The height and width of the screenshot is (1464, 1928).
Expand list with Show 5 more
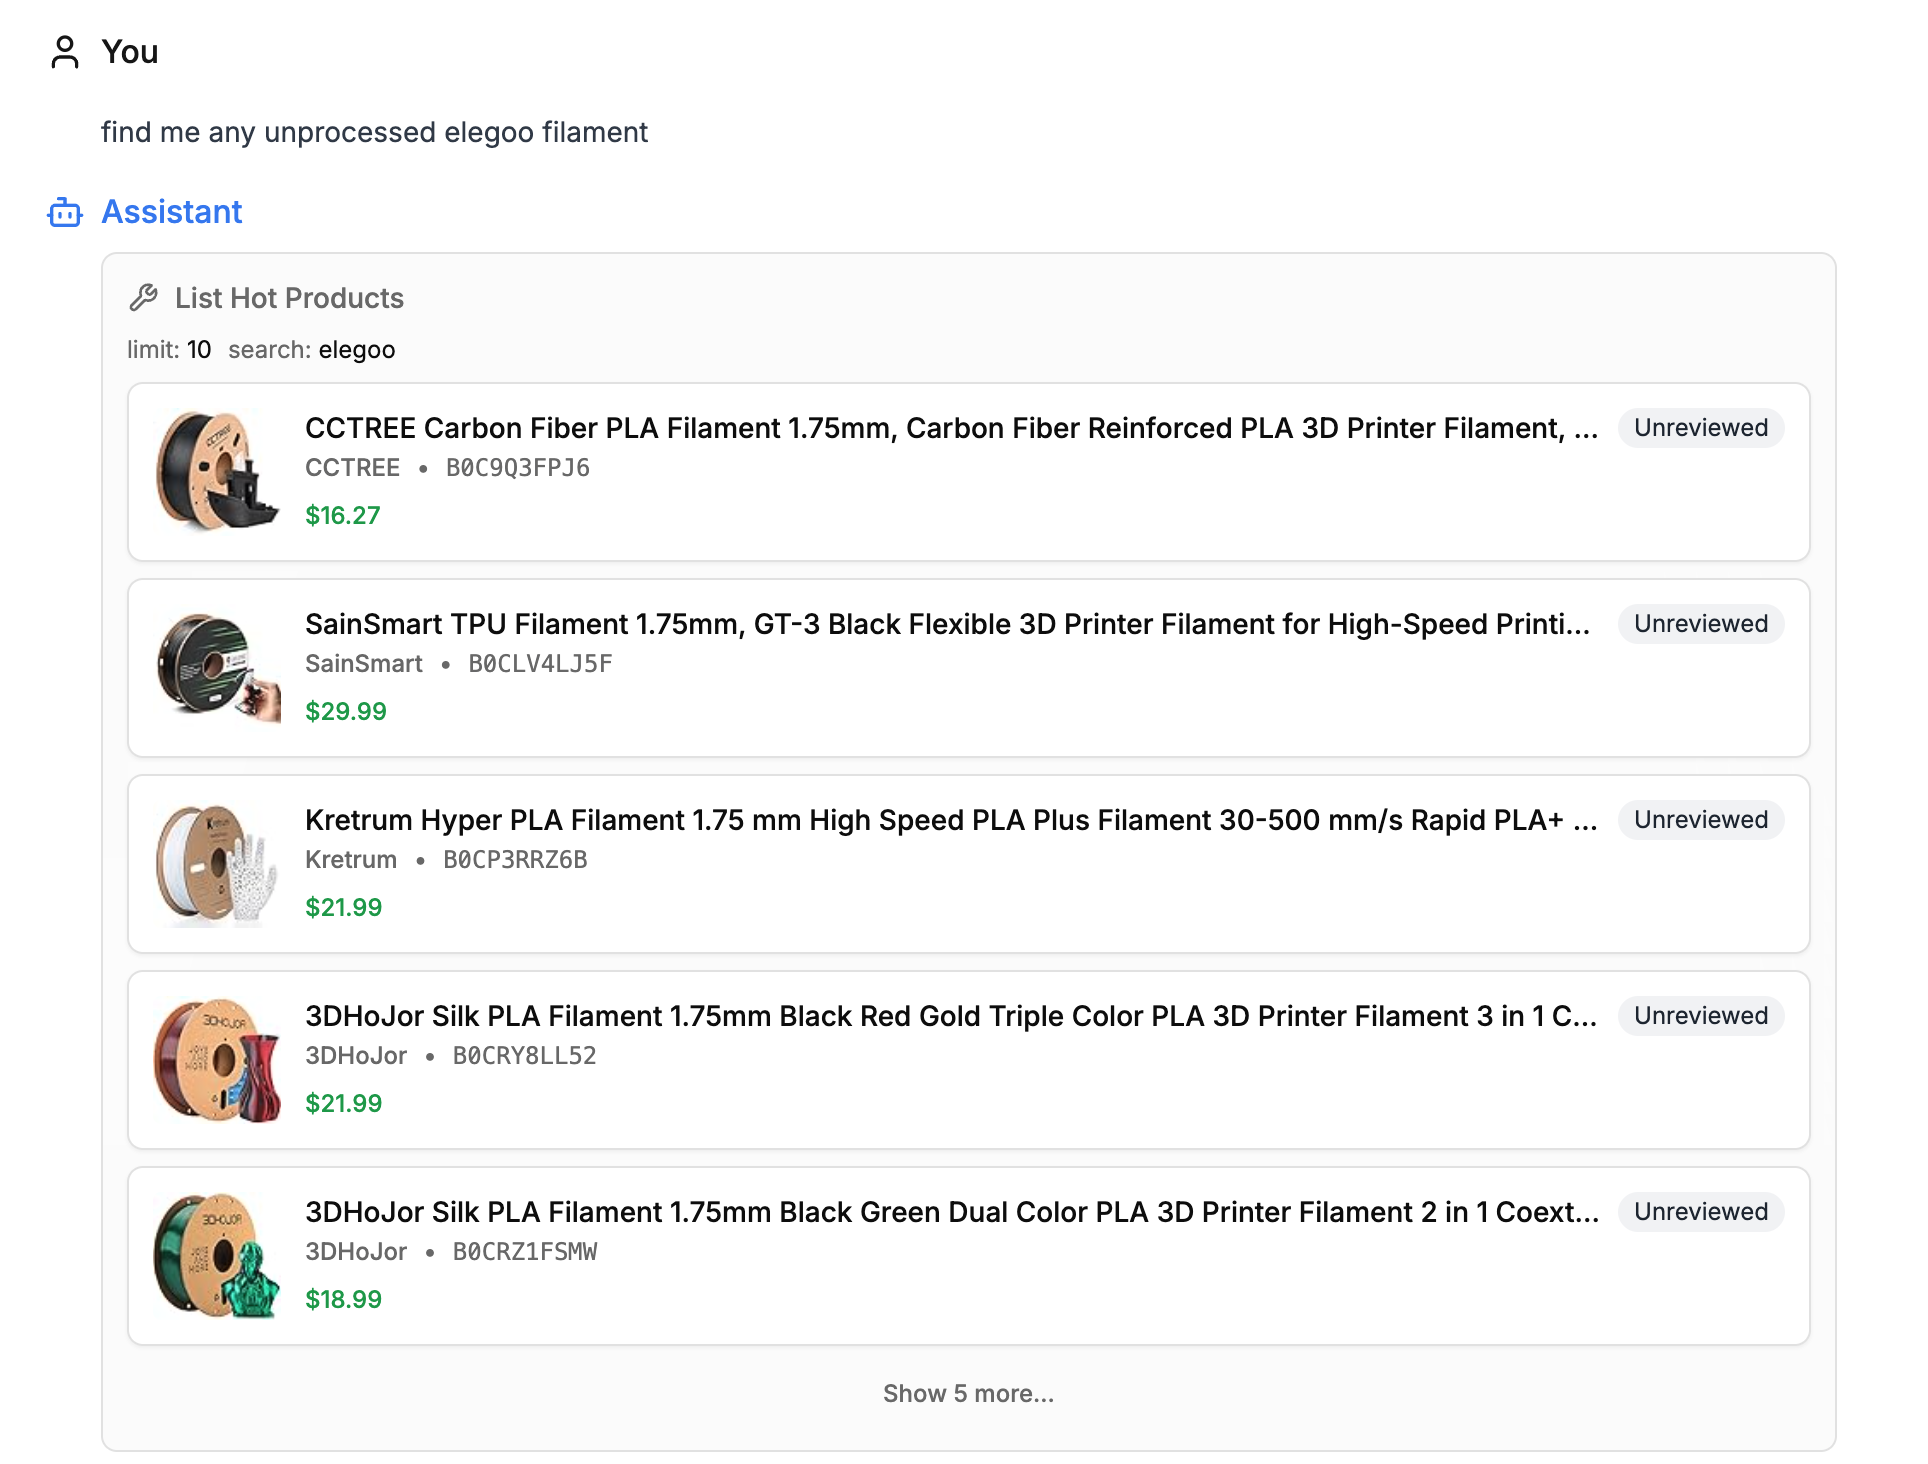tap(967, 1393)
